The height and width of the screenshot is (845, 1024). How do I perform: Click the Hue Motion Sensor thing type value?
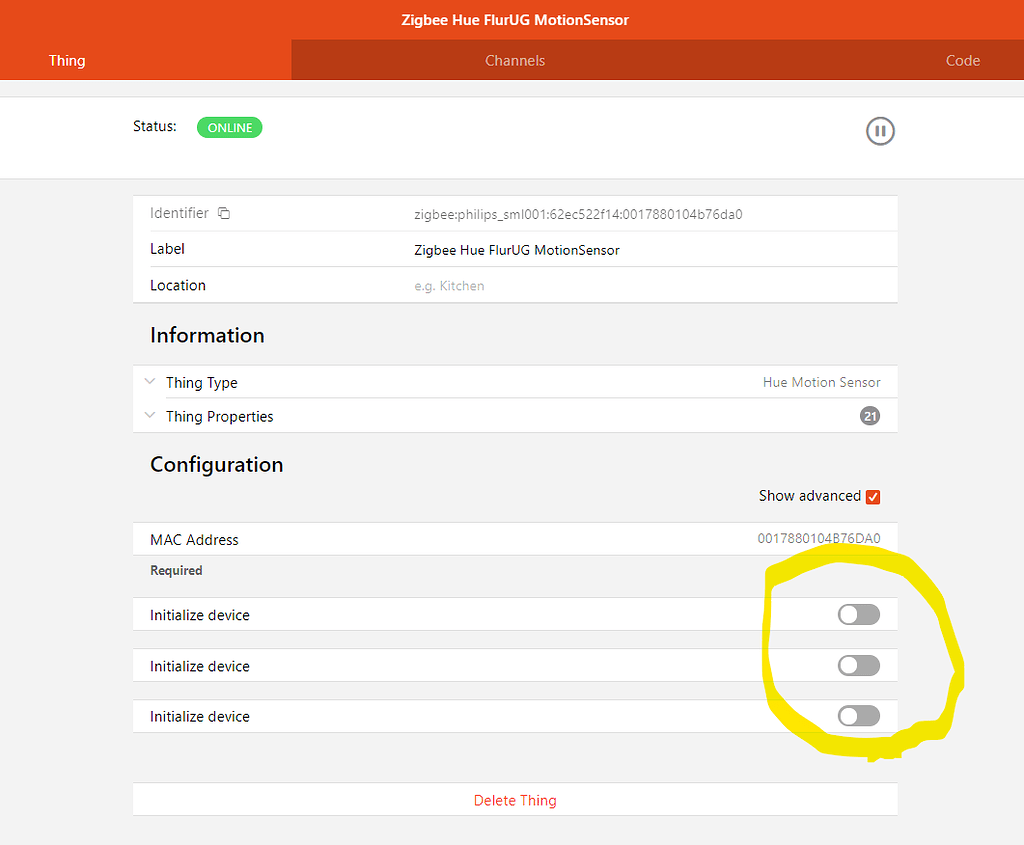(x=821, y=381)
